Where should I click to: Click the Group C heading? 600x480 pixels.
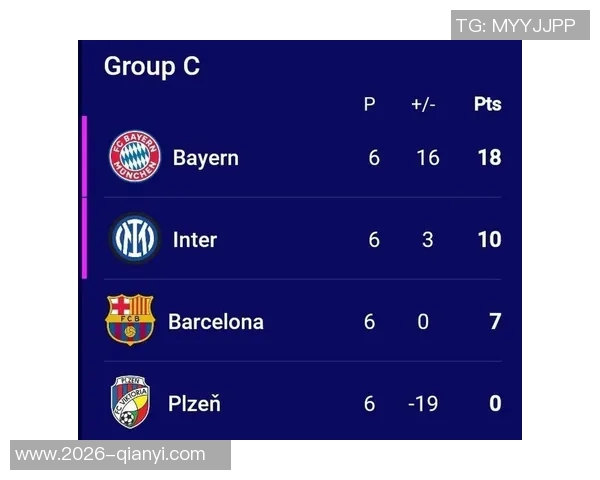(x=152, y=66)
